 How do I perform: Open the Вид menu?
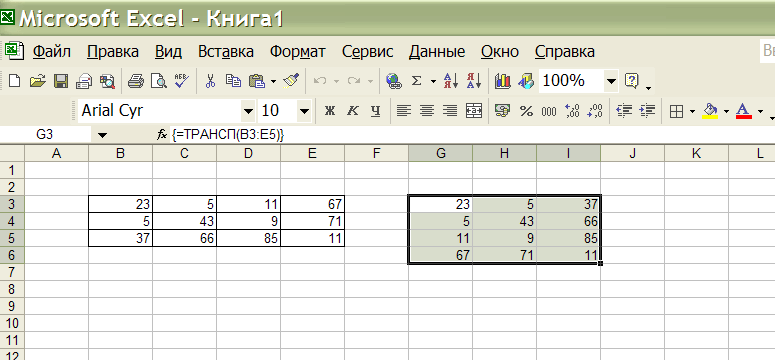click(x=169, y=51)
